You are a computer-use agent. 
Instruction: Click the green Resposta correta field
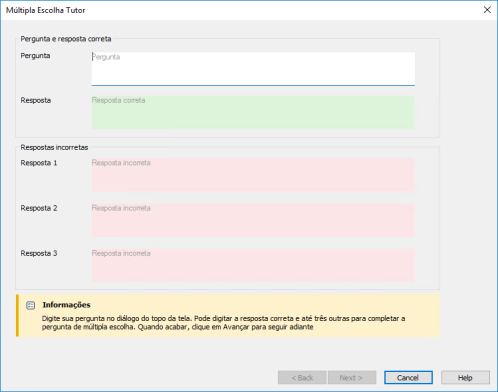(x=253, y=112)
